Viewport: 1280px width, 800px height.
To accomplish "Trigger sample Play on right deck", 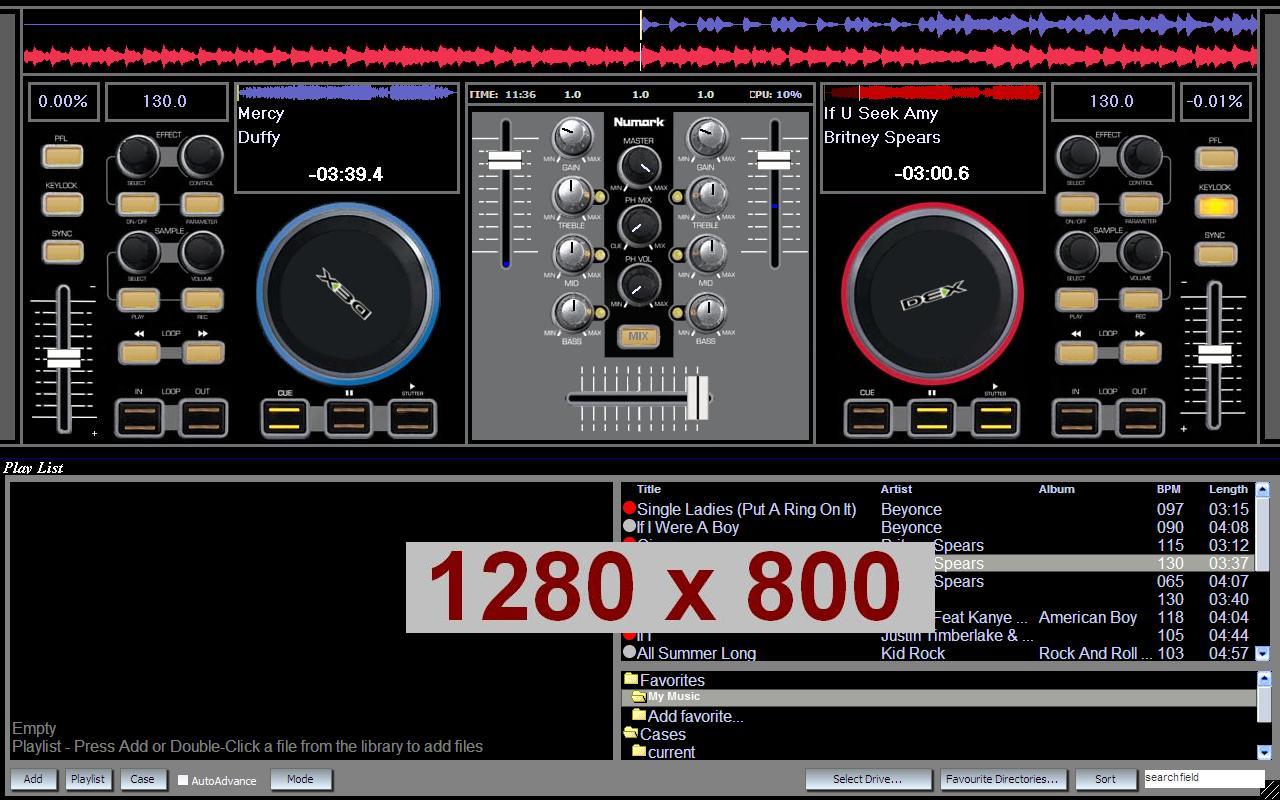I will pos(1077,300).
